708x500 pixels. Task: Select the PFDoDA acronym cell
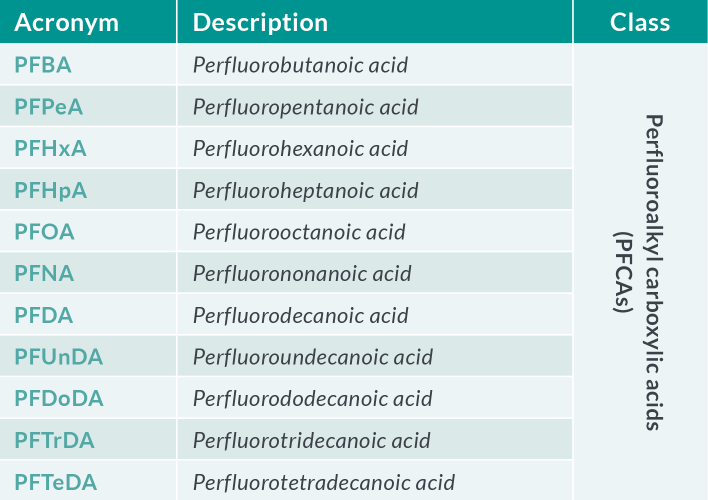coord(88,398)
